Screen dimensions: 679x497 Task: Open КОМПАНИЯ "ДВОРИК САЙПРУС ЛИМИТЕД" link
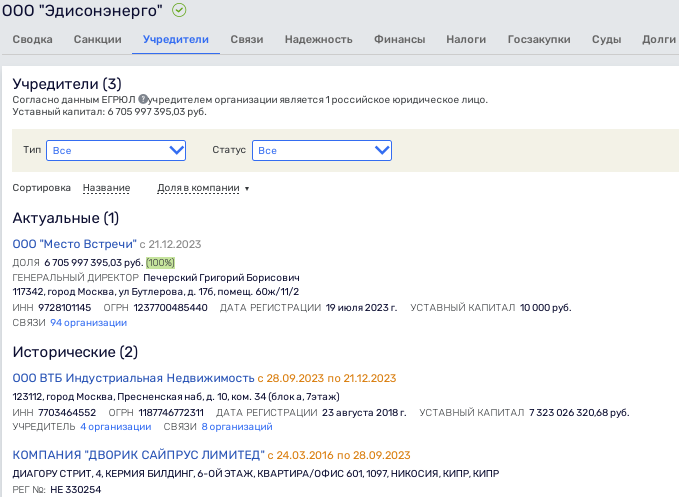pyautogui.click(x=139, y=455)
